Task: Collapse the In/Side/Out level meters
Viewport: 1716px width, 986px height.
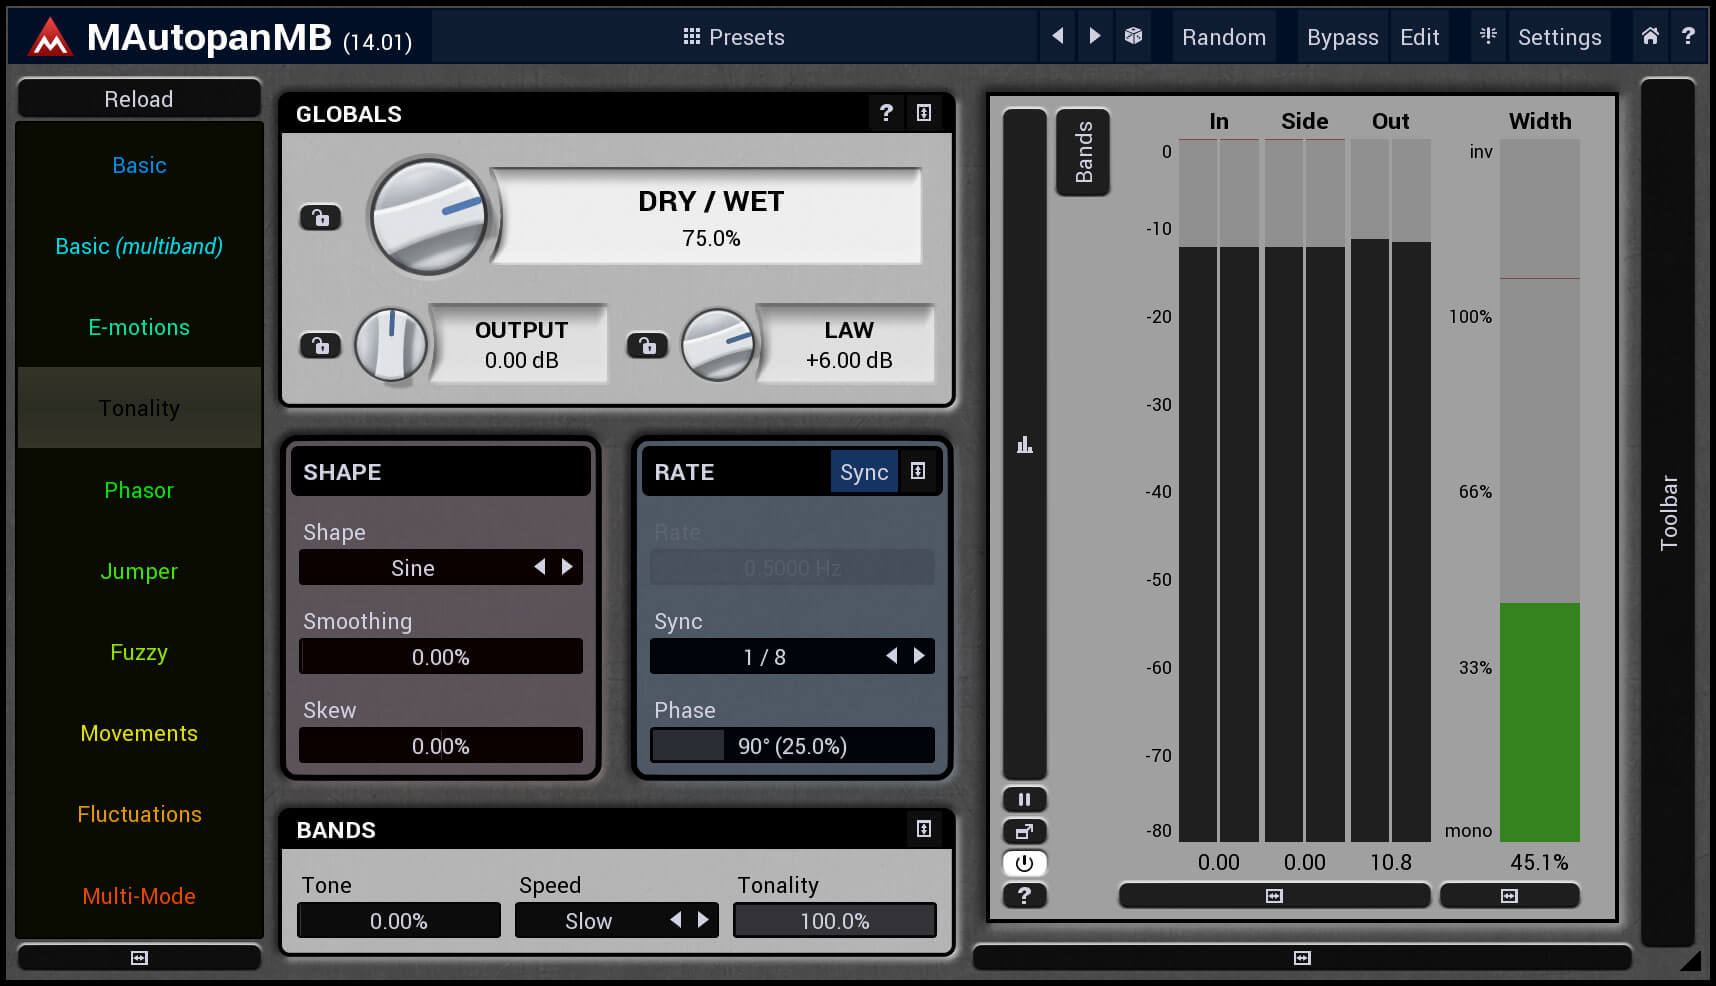Action: 1274,895
